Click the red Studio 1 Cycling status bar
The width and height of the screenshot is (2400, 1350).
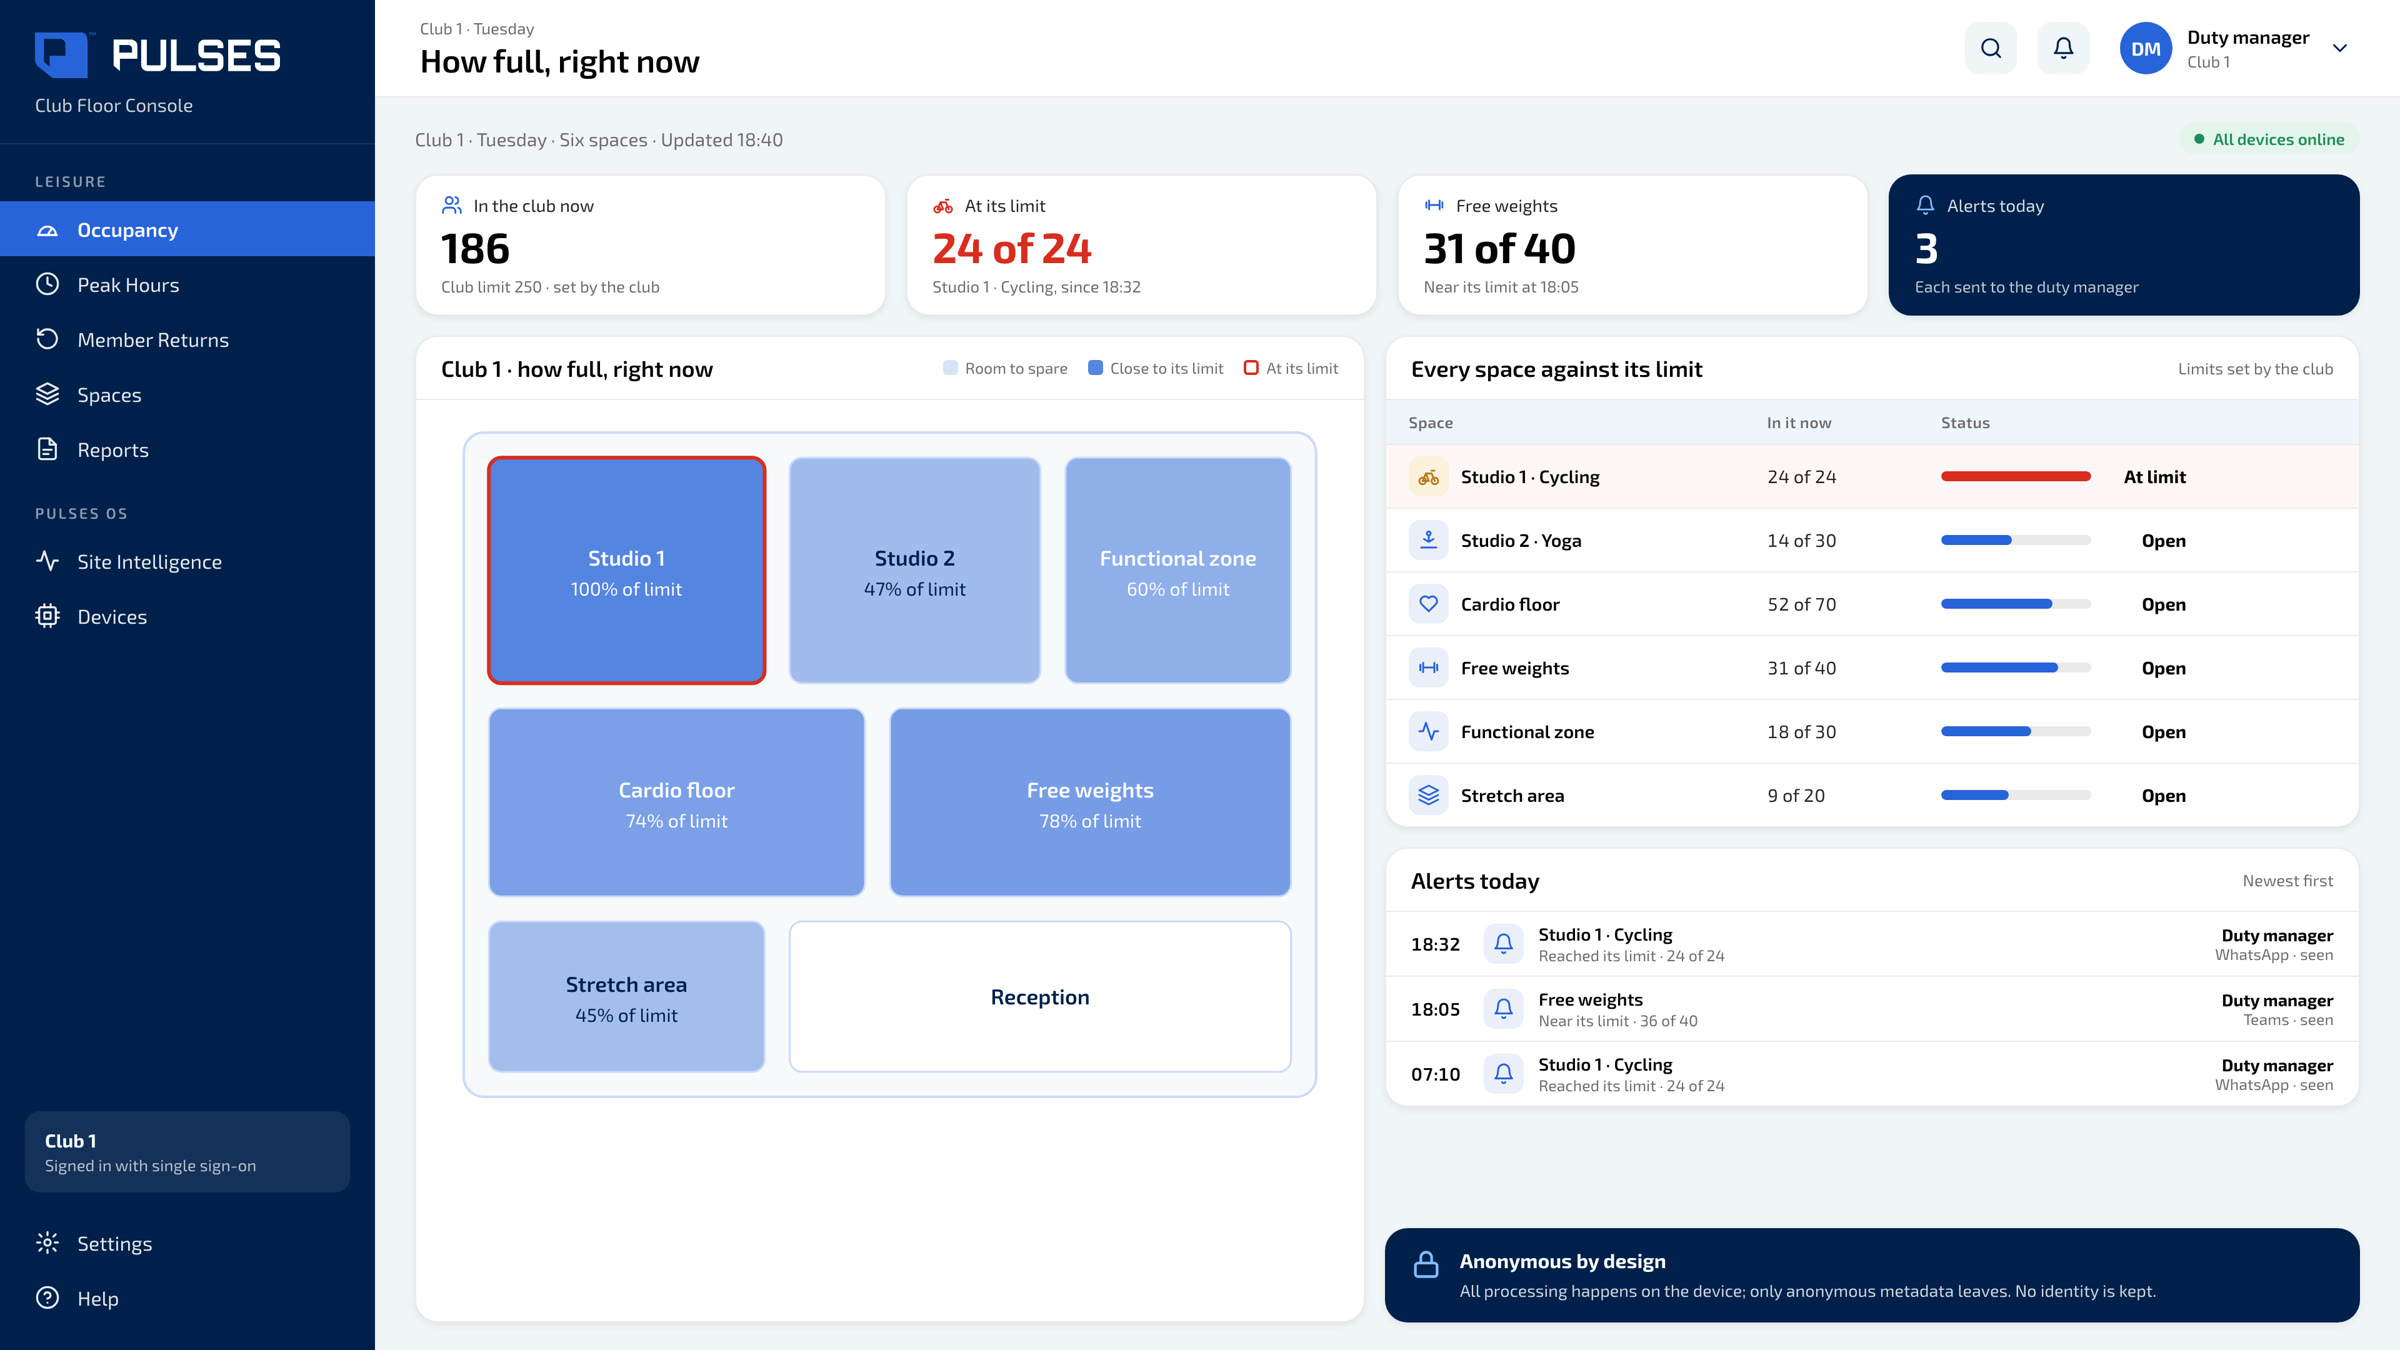tap(2015, 476)
